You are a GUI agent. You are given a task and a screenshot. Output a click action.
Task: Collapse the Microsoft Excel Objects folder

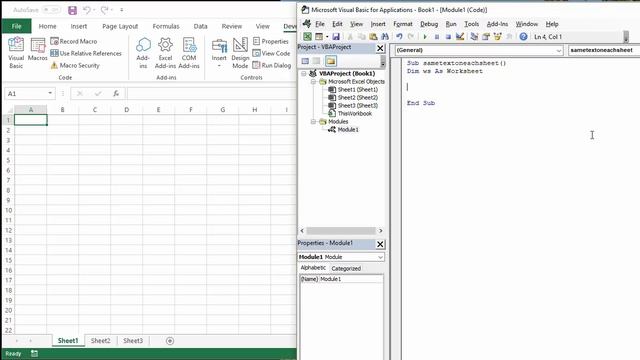[313, 82]
